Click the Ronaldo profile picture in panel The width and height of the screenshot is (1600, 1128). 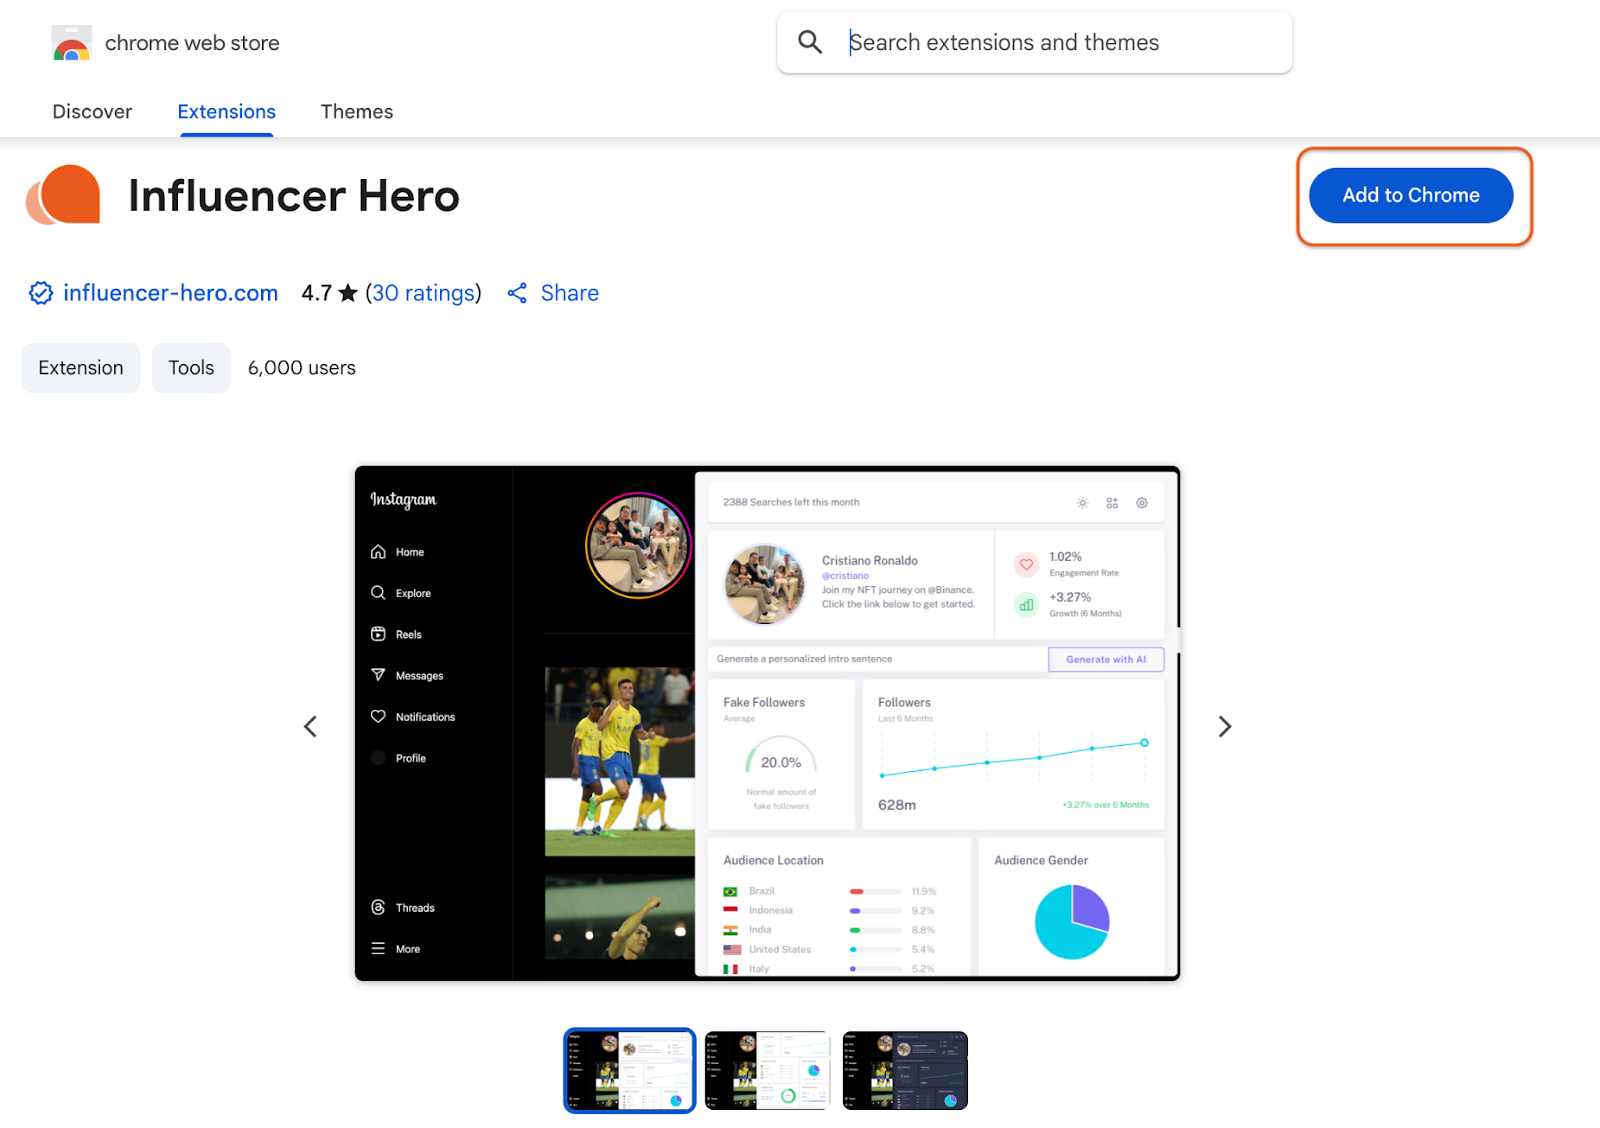764,584
